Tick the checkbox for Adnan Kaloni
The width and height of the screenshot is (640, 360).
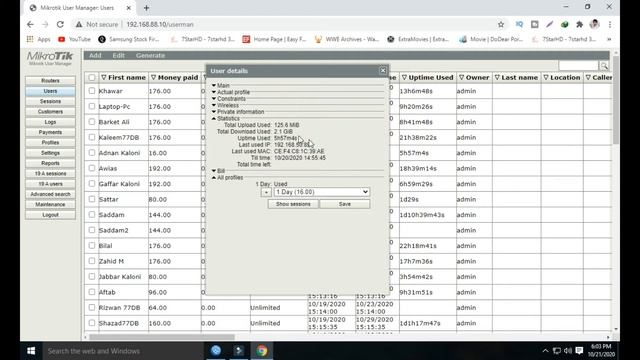click(x=92, y=153)
